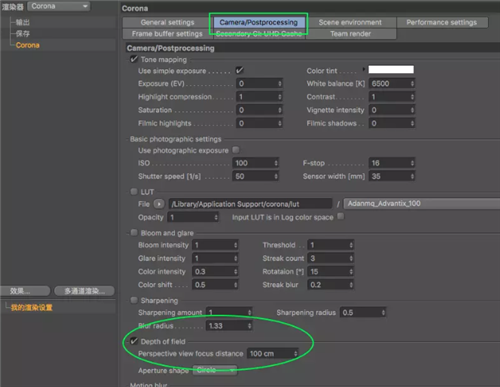Screen dimensions: 500x387
Task: Enable the Bloom and glare checkbox
Action: tap(134, 233)
